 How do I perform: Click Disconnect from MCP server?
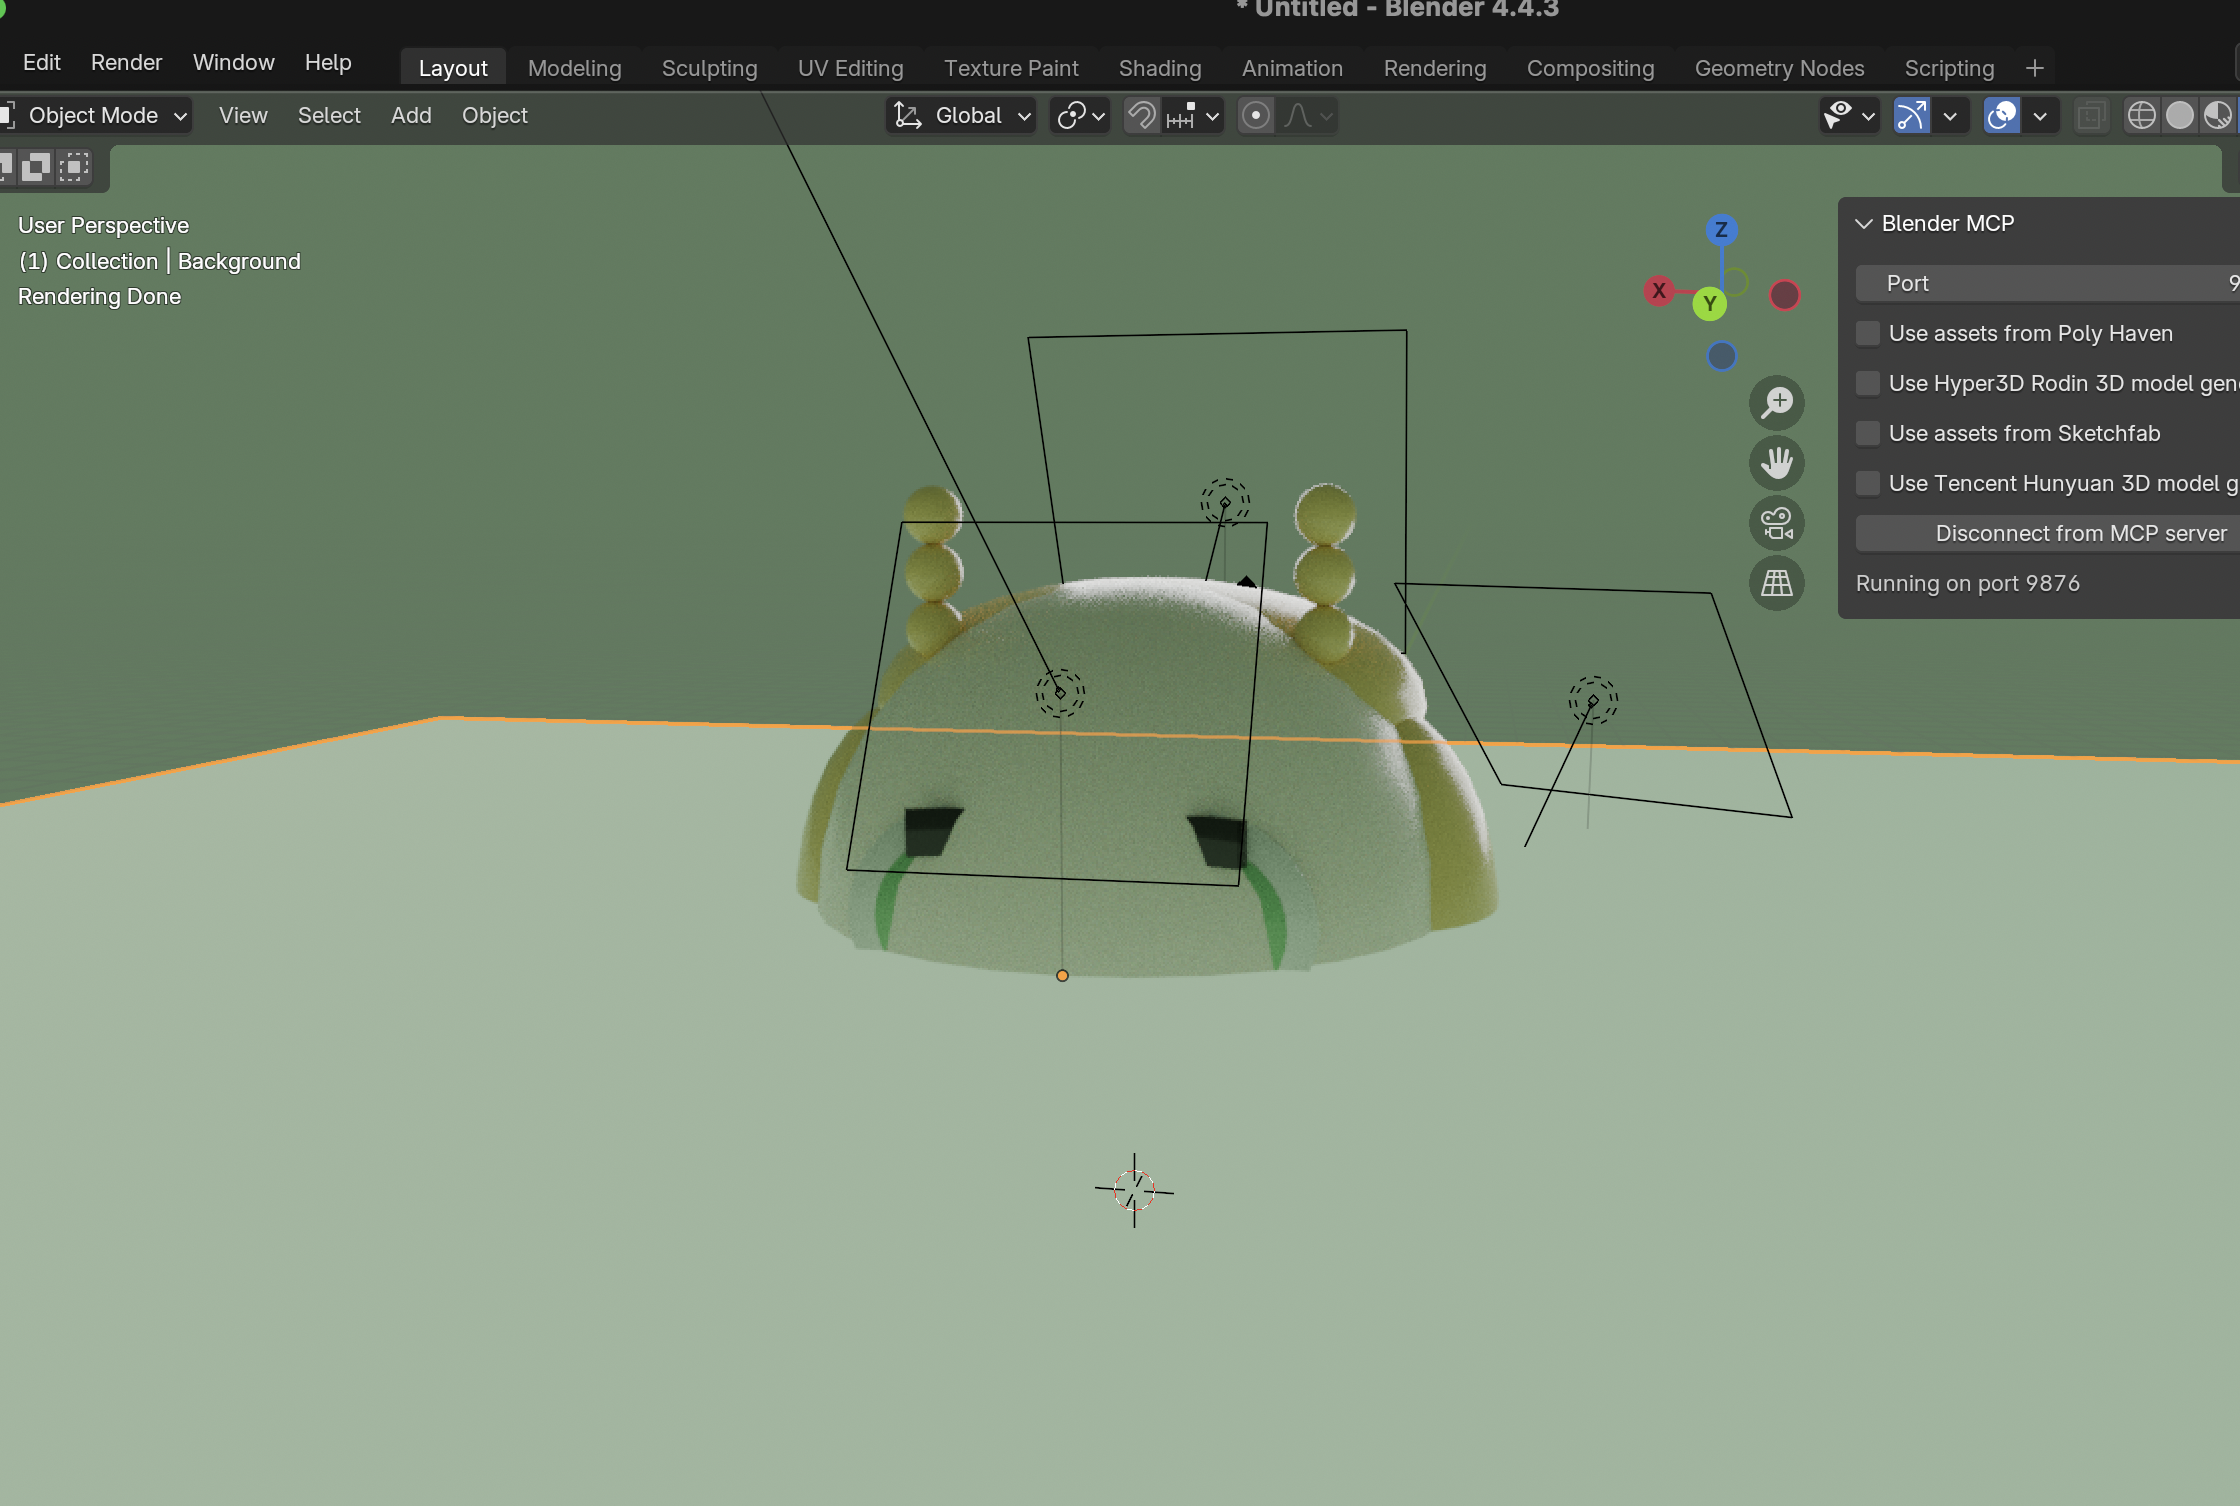click(2080, 533)
